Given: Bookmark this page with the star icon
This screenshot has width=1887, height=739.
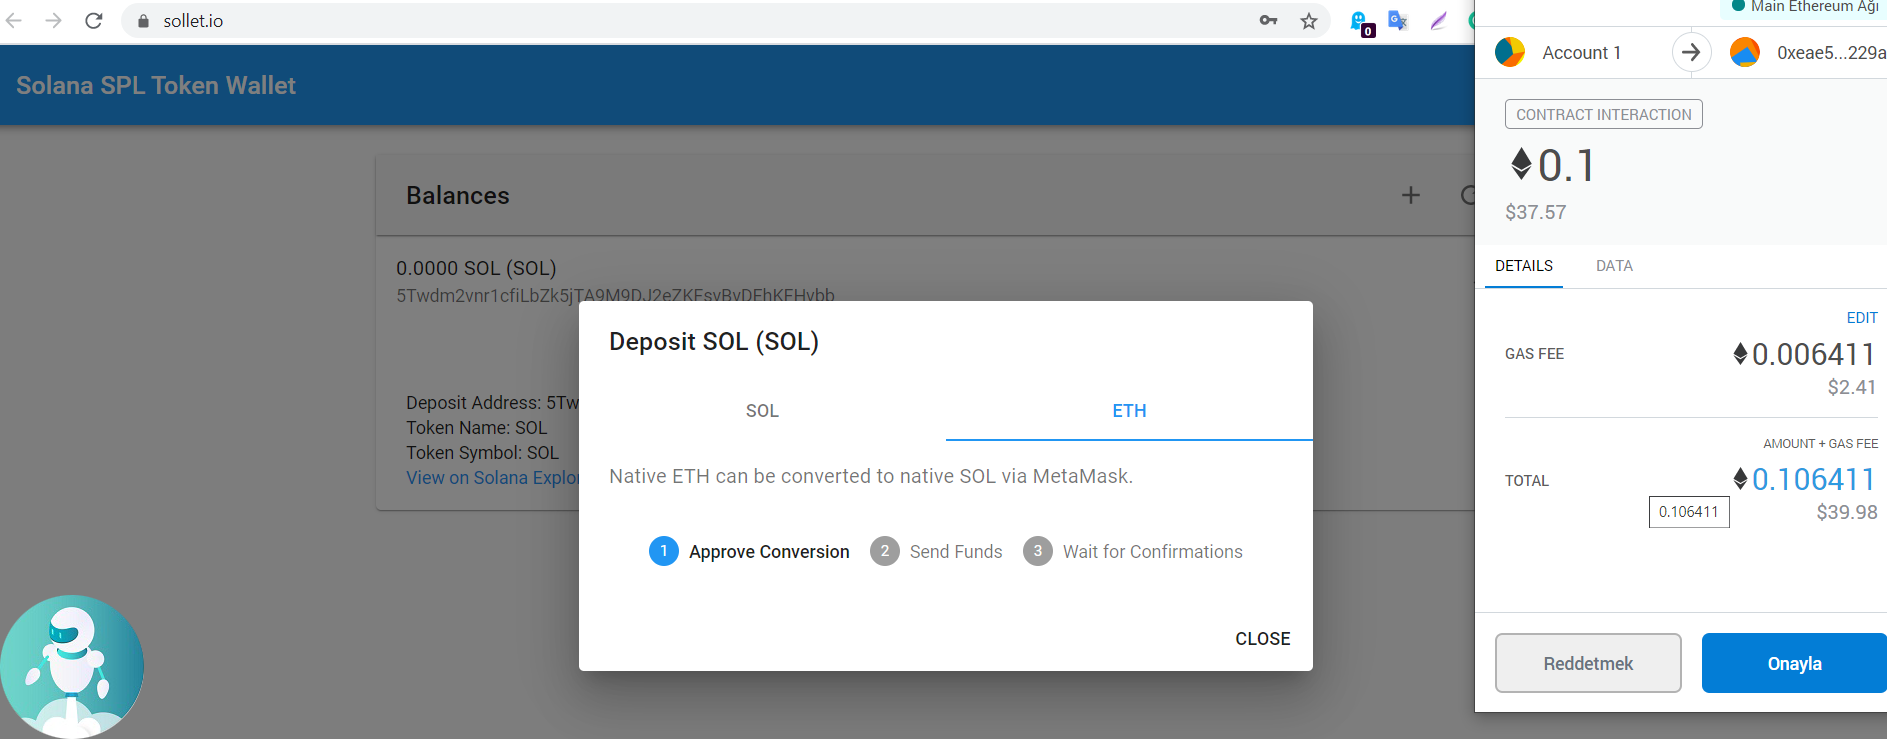Looking at the screenshot, I should click(x=1309, y=21).
